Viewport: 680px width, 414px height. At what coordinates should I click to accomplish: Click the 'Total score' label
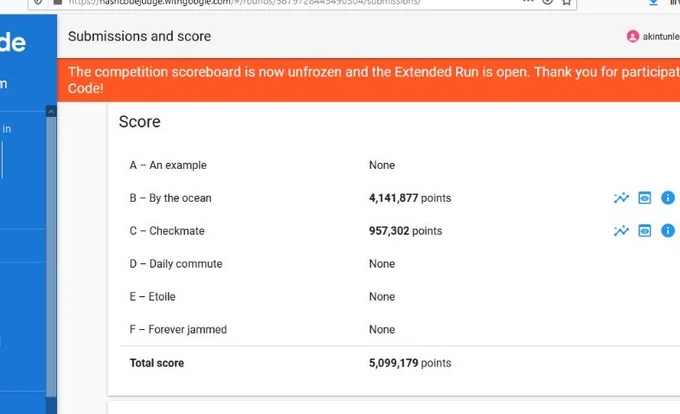(x=157, y=363)
